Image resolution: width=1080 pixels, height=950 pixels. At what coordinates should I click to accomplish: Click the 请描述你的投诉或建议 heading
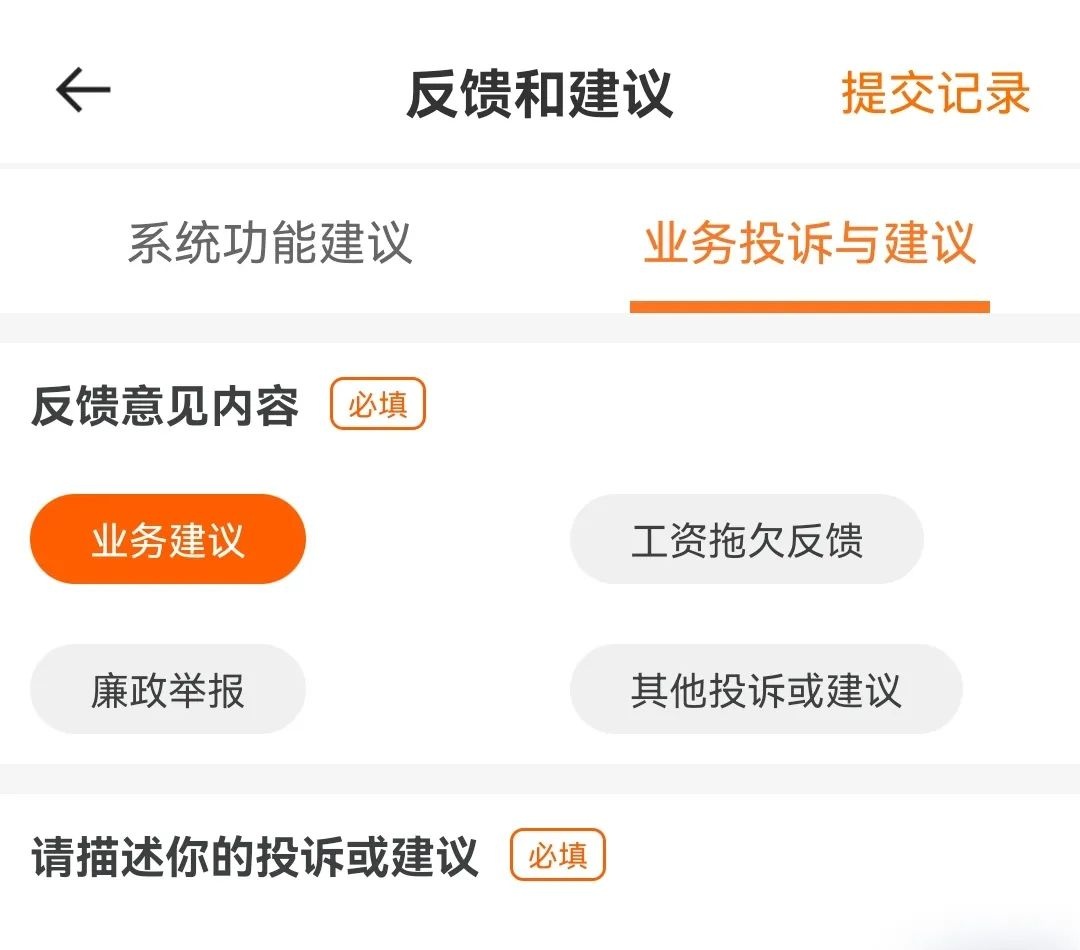(255, 858)
